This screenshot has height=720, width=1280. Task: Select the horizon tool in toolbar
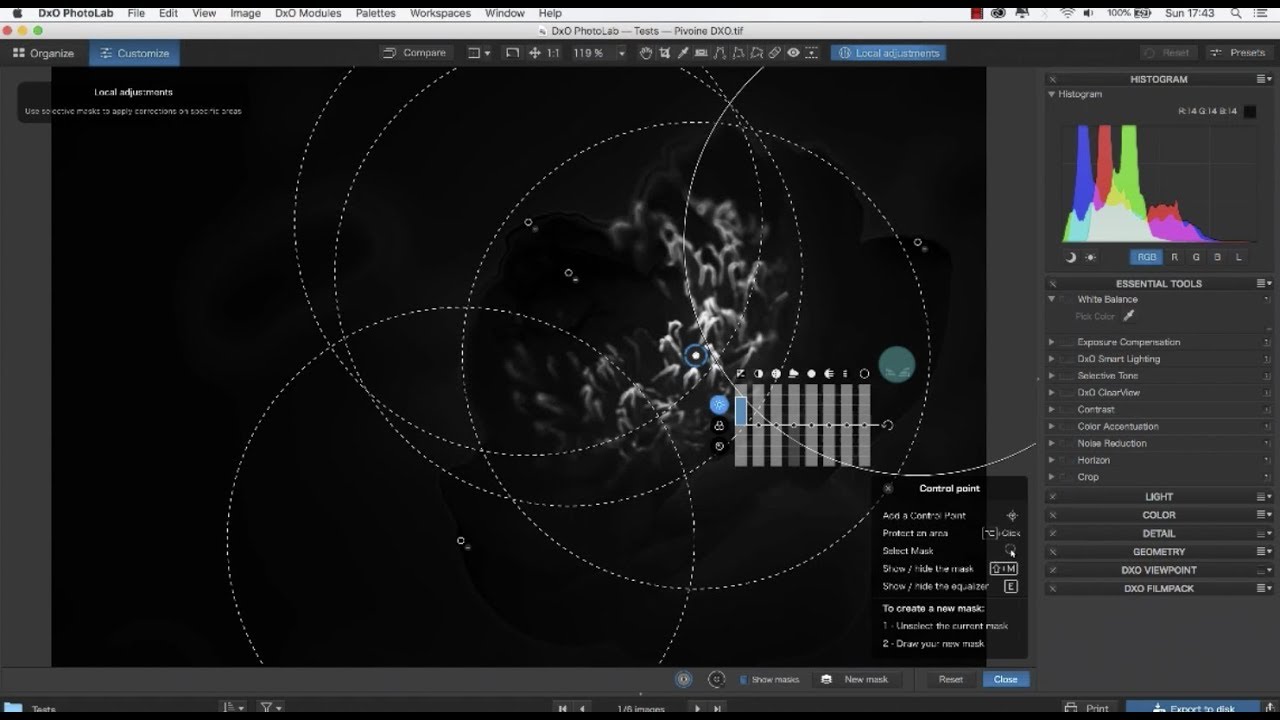coord(701,53)
